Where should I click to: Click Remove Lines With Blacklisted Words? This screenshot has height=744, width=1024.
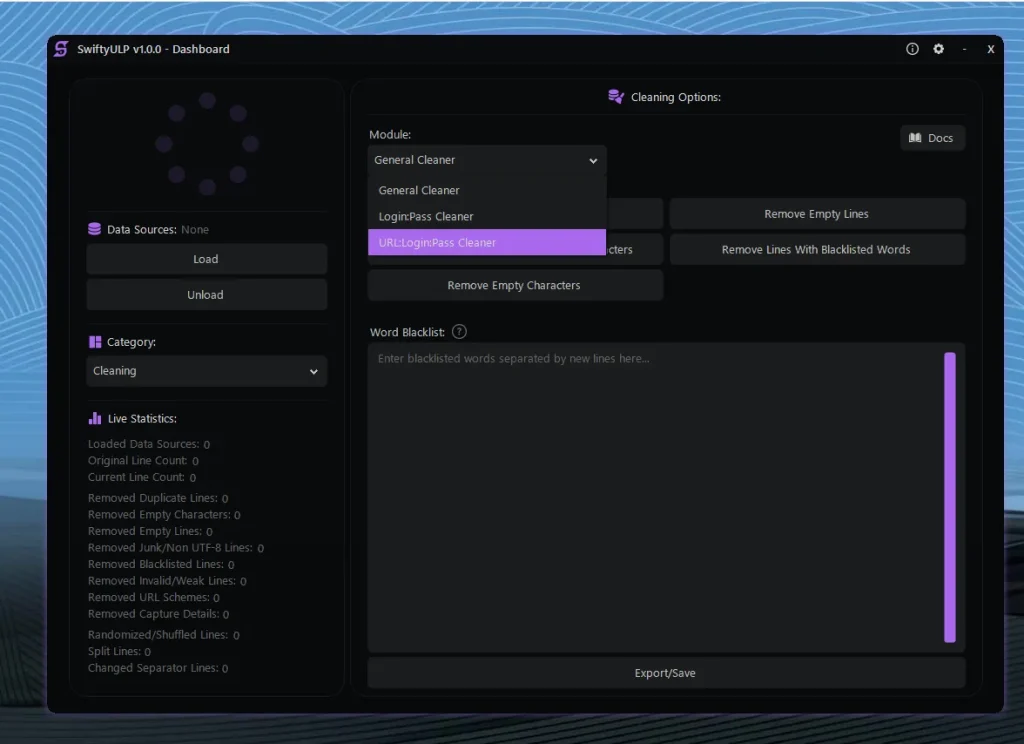817,249
